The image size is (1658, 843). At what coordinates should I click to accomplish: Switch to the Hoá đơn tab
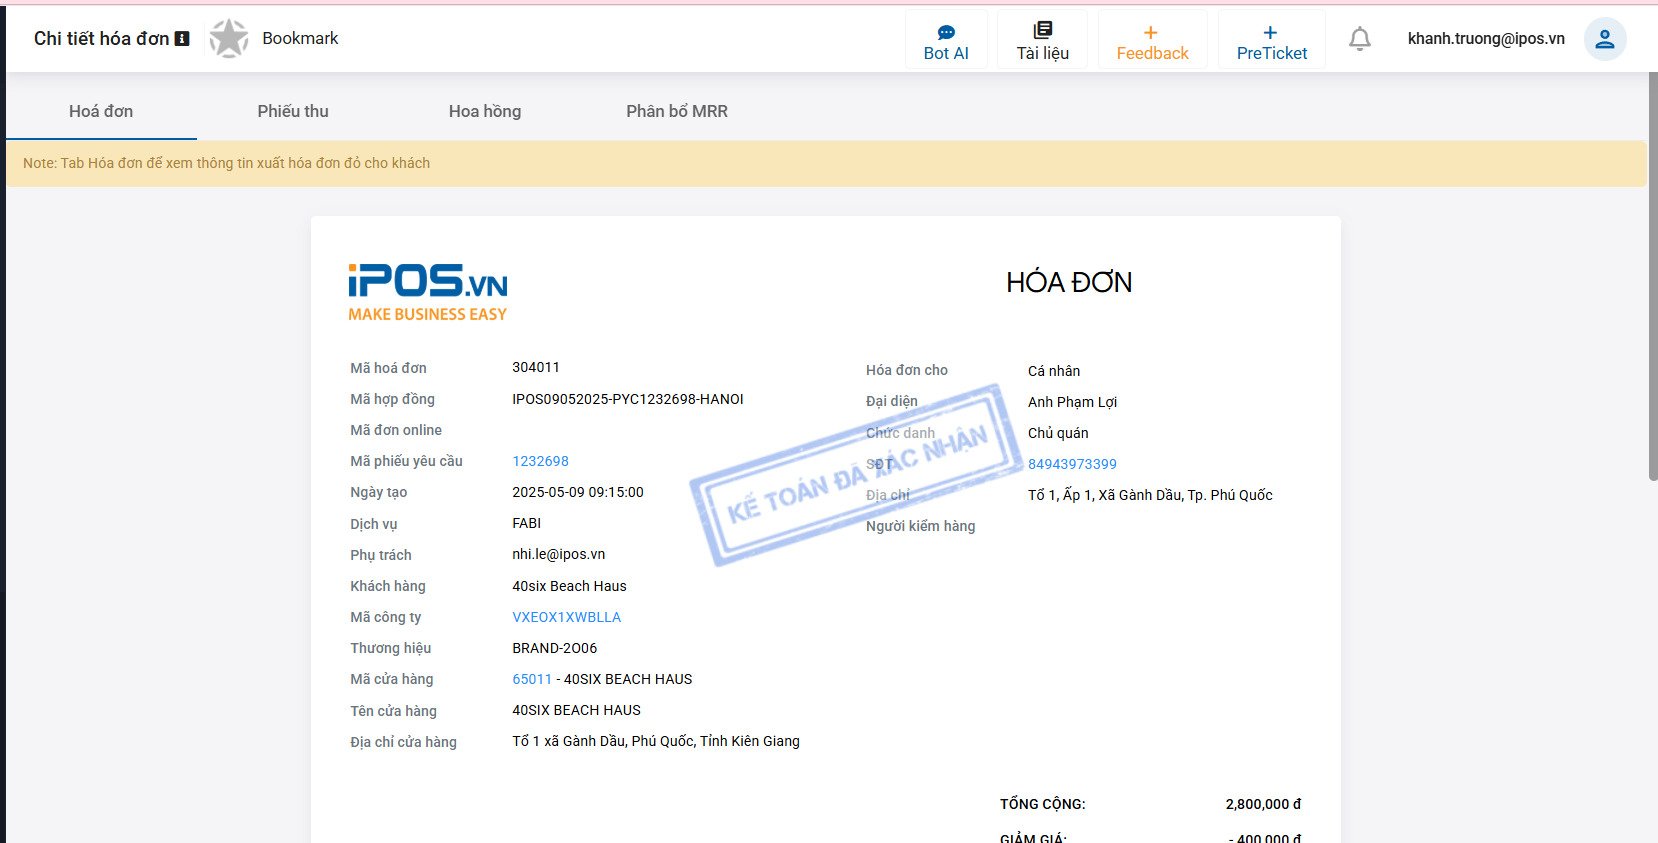click(101, 111)
